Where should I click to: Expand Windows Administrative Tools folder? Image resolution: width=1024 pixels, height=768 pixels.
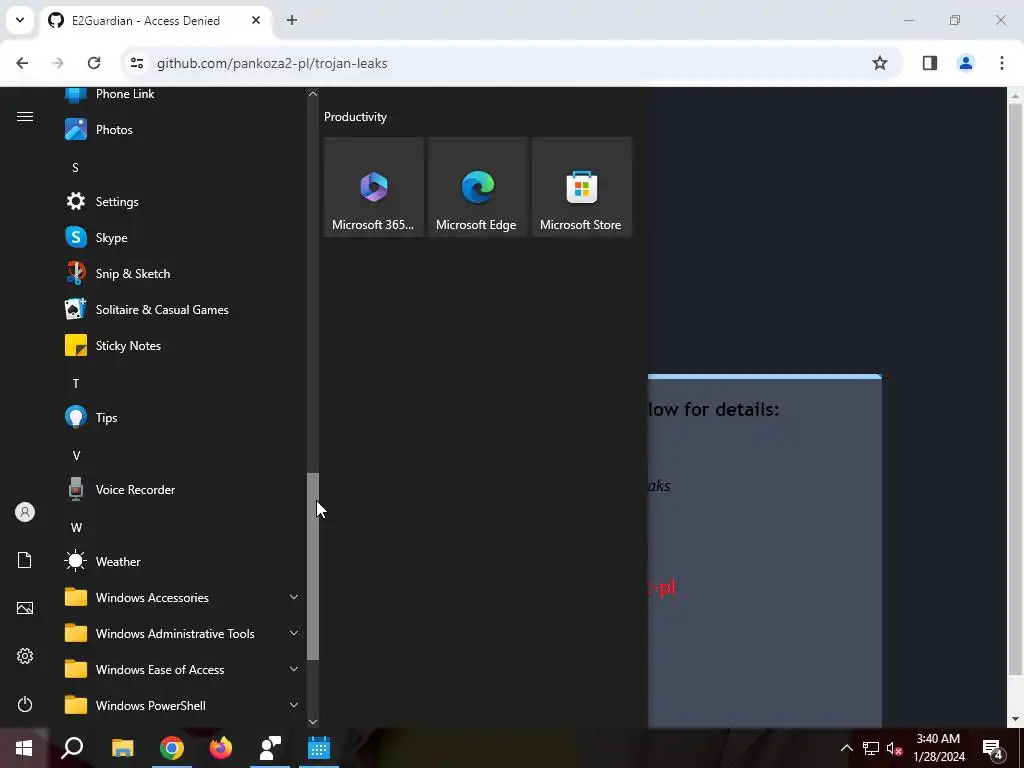pos(182,633)
